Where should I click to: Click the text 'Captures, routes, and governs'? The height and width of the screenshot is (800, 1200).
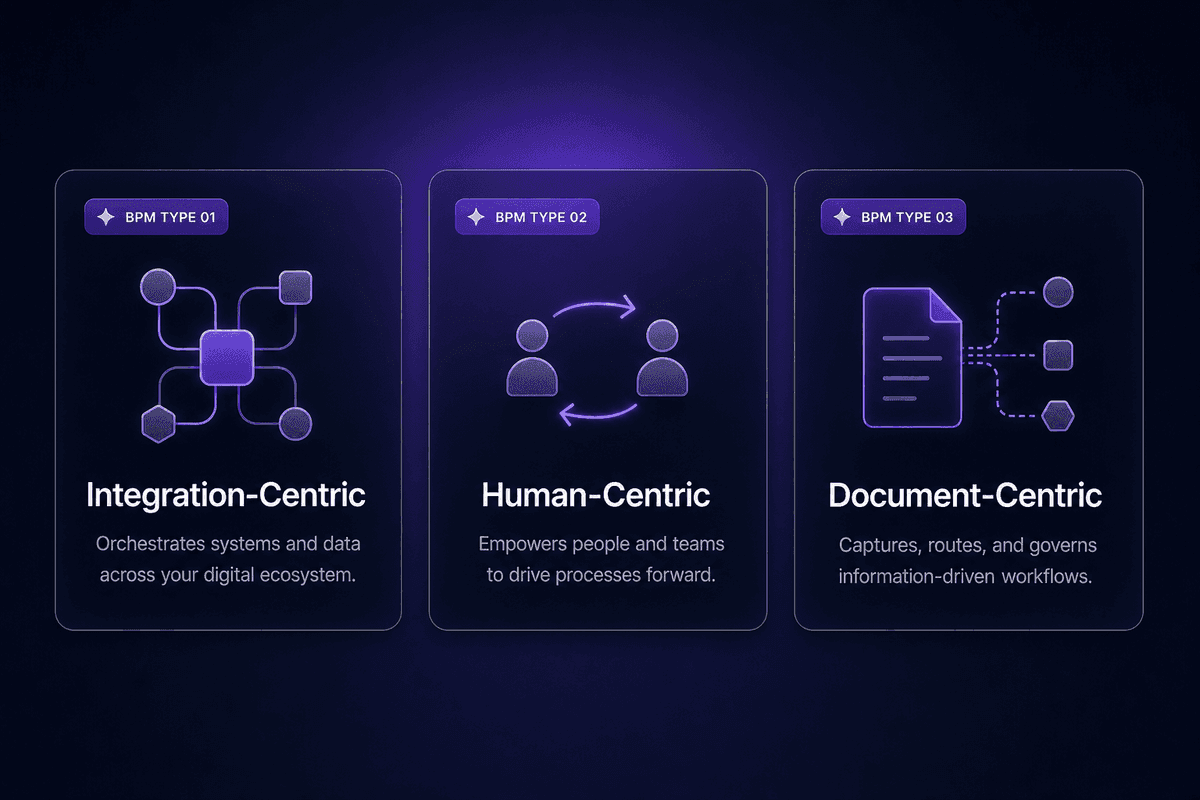967,546
